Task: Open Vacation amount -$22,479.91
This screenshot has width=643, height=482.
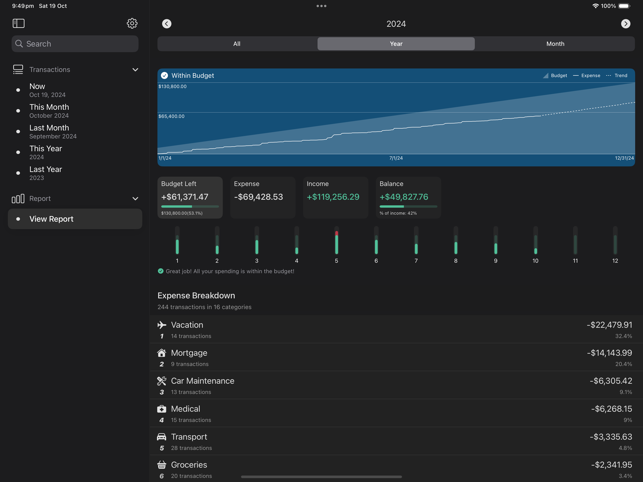Action: pos(609,325)
